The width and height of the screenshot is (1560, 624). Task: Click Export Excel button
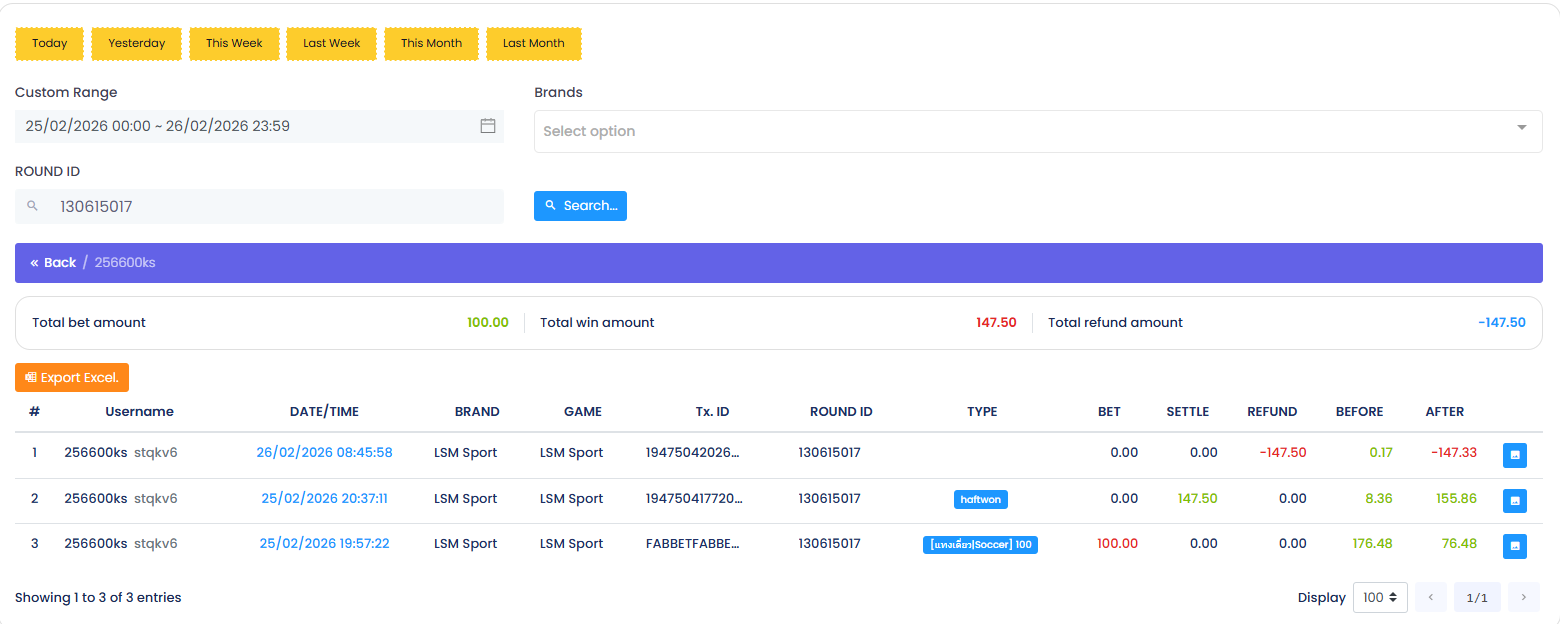[72, 378]
